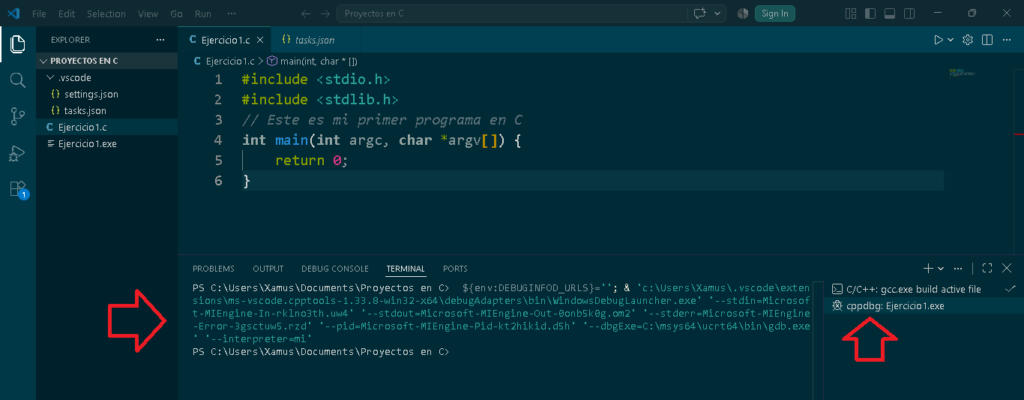The width and height of the screenshot is (1024, 400).
Task: Close the Ejercicio1.c editor tab
Action: (259, 40)
